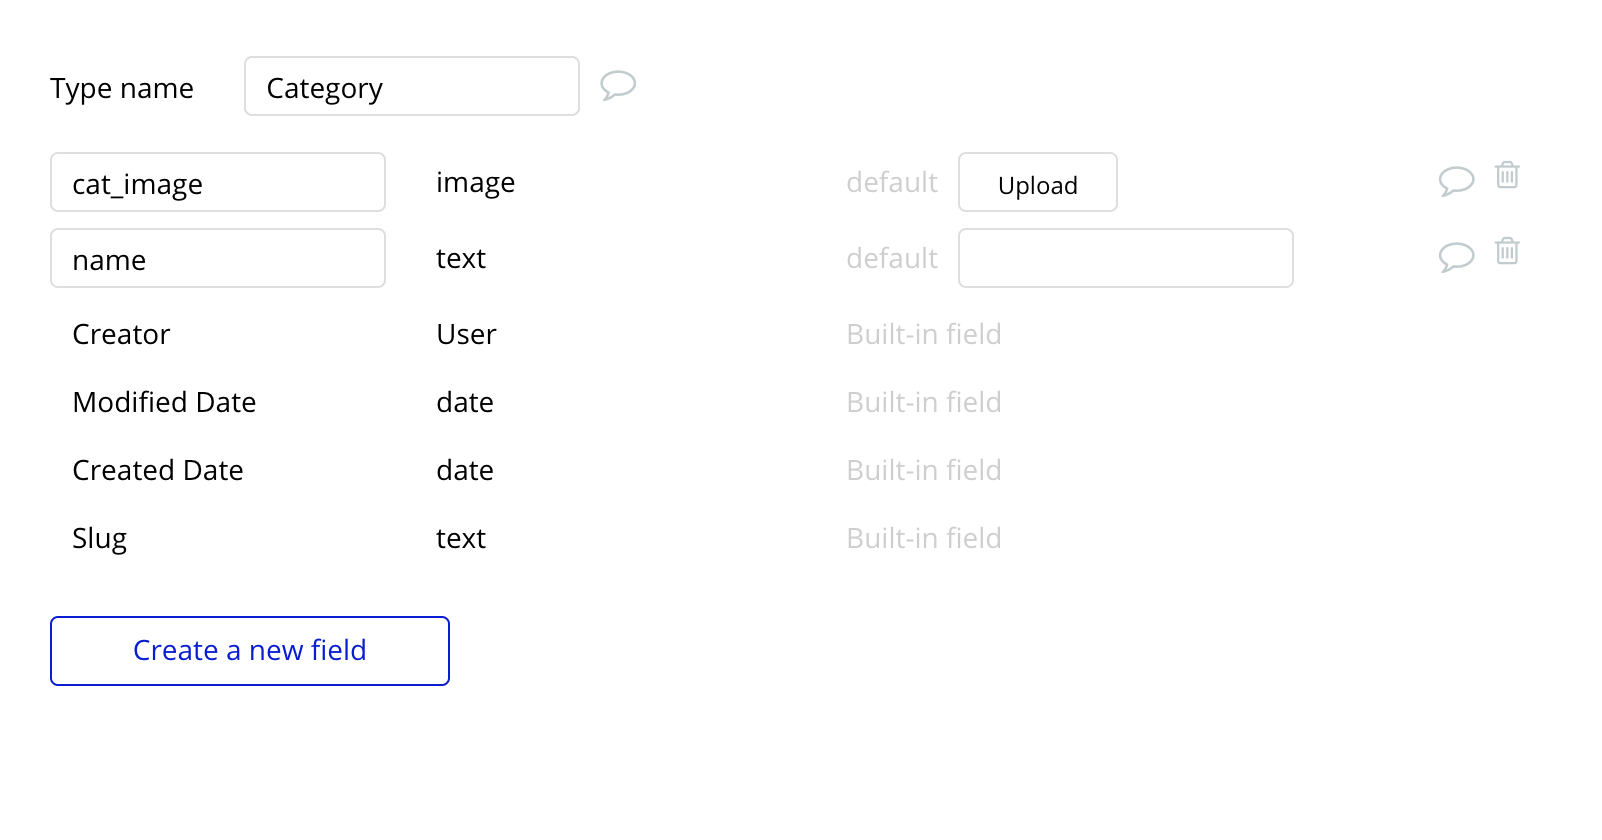Select the Creator built-in field label
Screen dimensions: 1602x840
coord(121,335)
